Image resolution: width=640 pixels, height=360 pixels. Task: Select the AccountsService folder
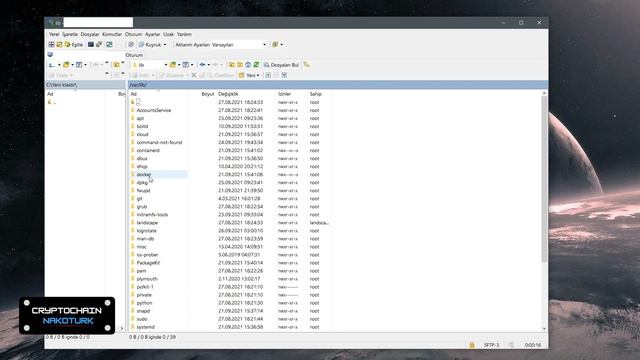[154, 110]
